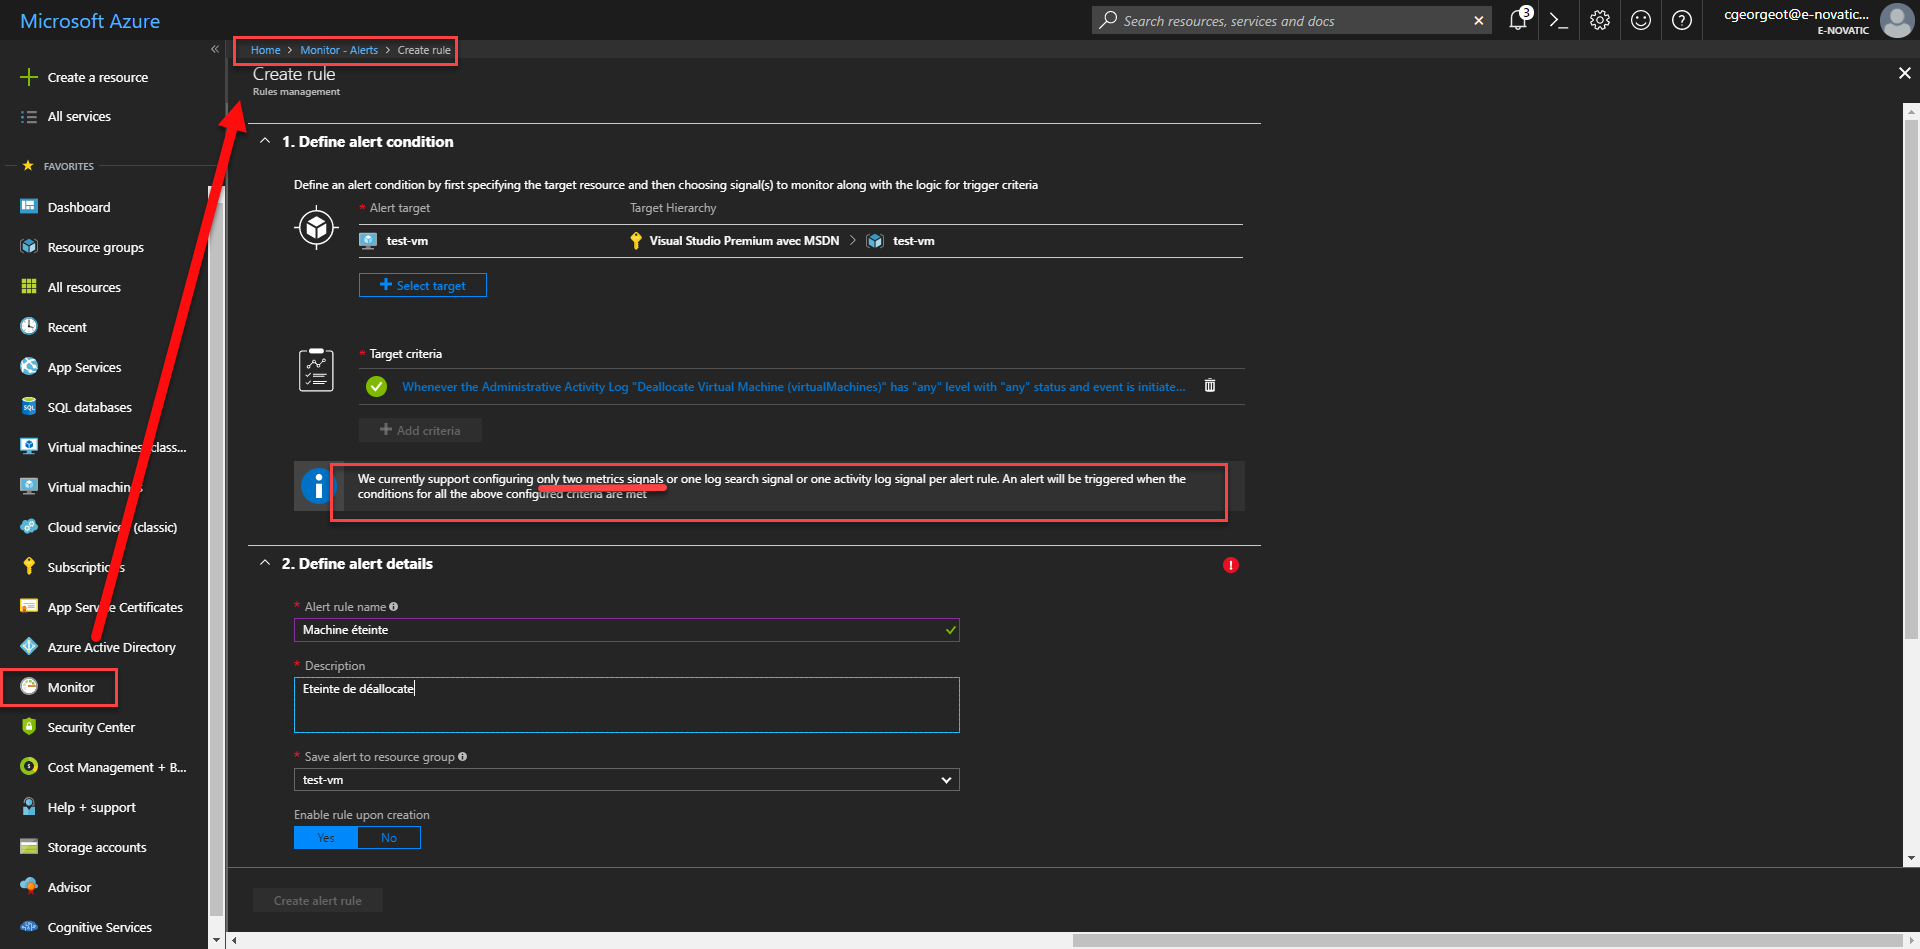Click the Subscriptions key icon

click(29, 567)
